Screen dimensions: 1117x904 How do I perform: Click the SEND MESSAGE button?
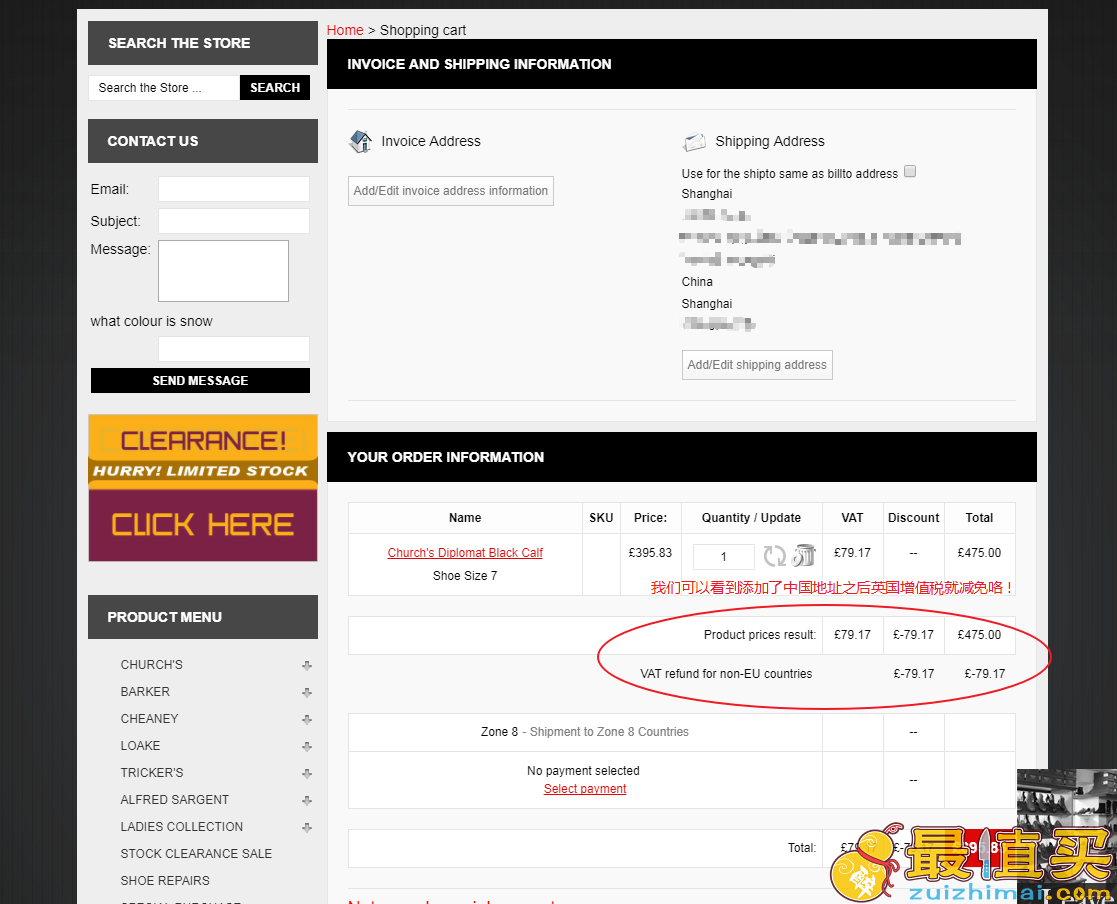[200, 380]
